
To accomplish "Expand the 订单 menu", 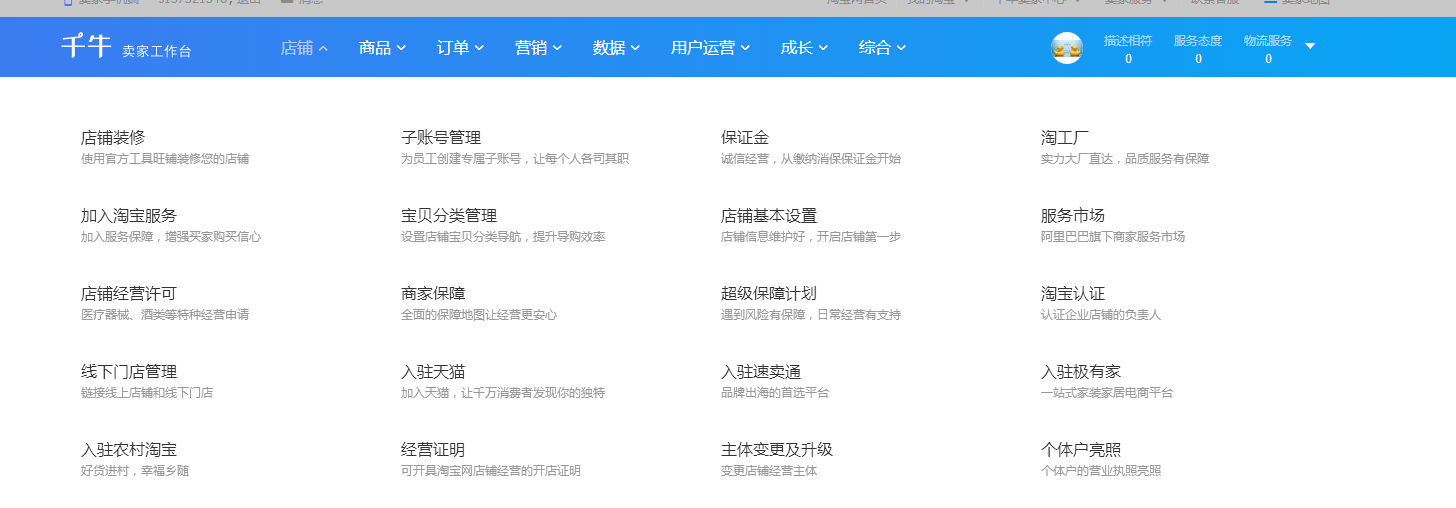I will click(x=460, y=47).
